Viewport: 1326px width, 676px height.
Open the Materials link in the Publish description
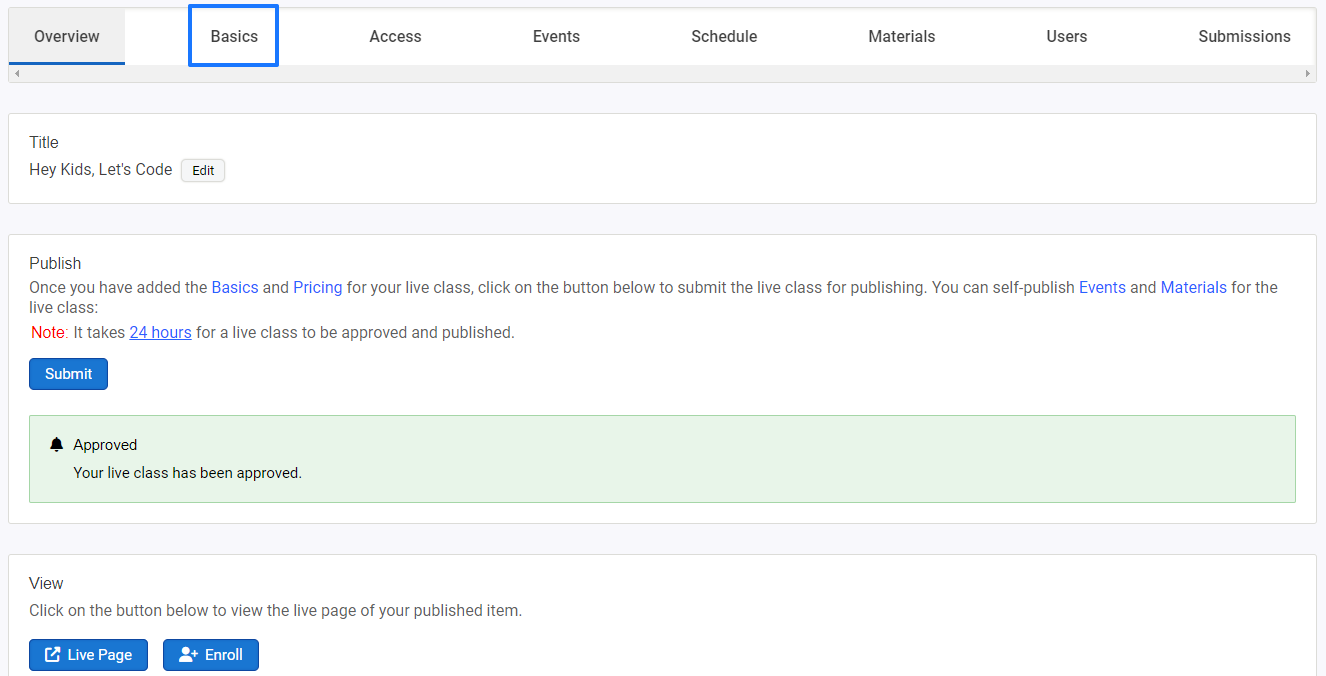(x=1194, y=287)
